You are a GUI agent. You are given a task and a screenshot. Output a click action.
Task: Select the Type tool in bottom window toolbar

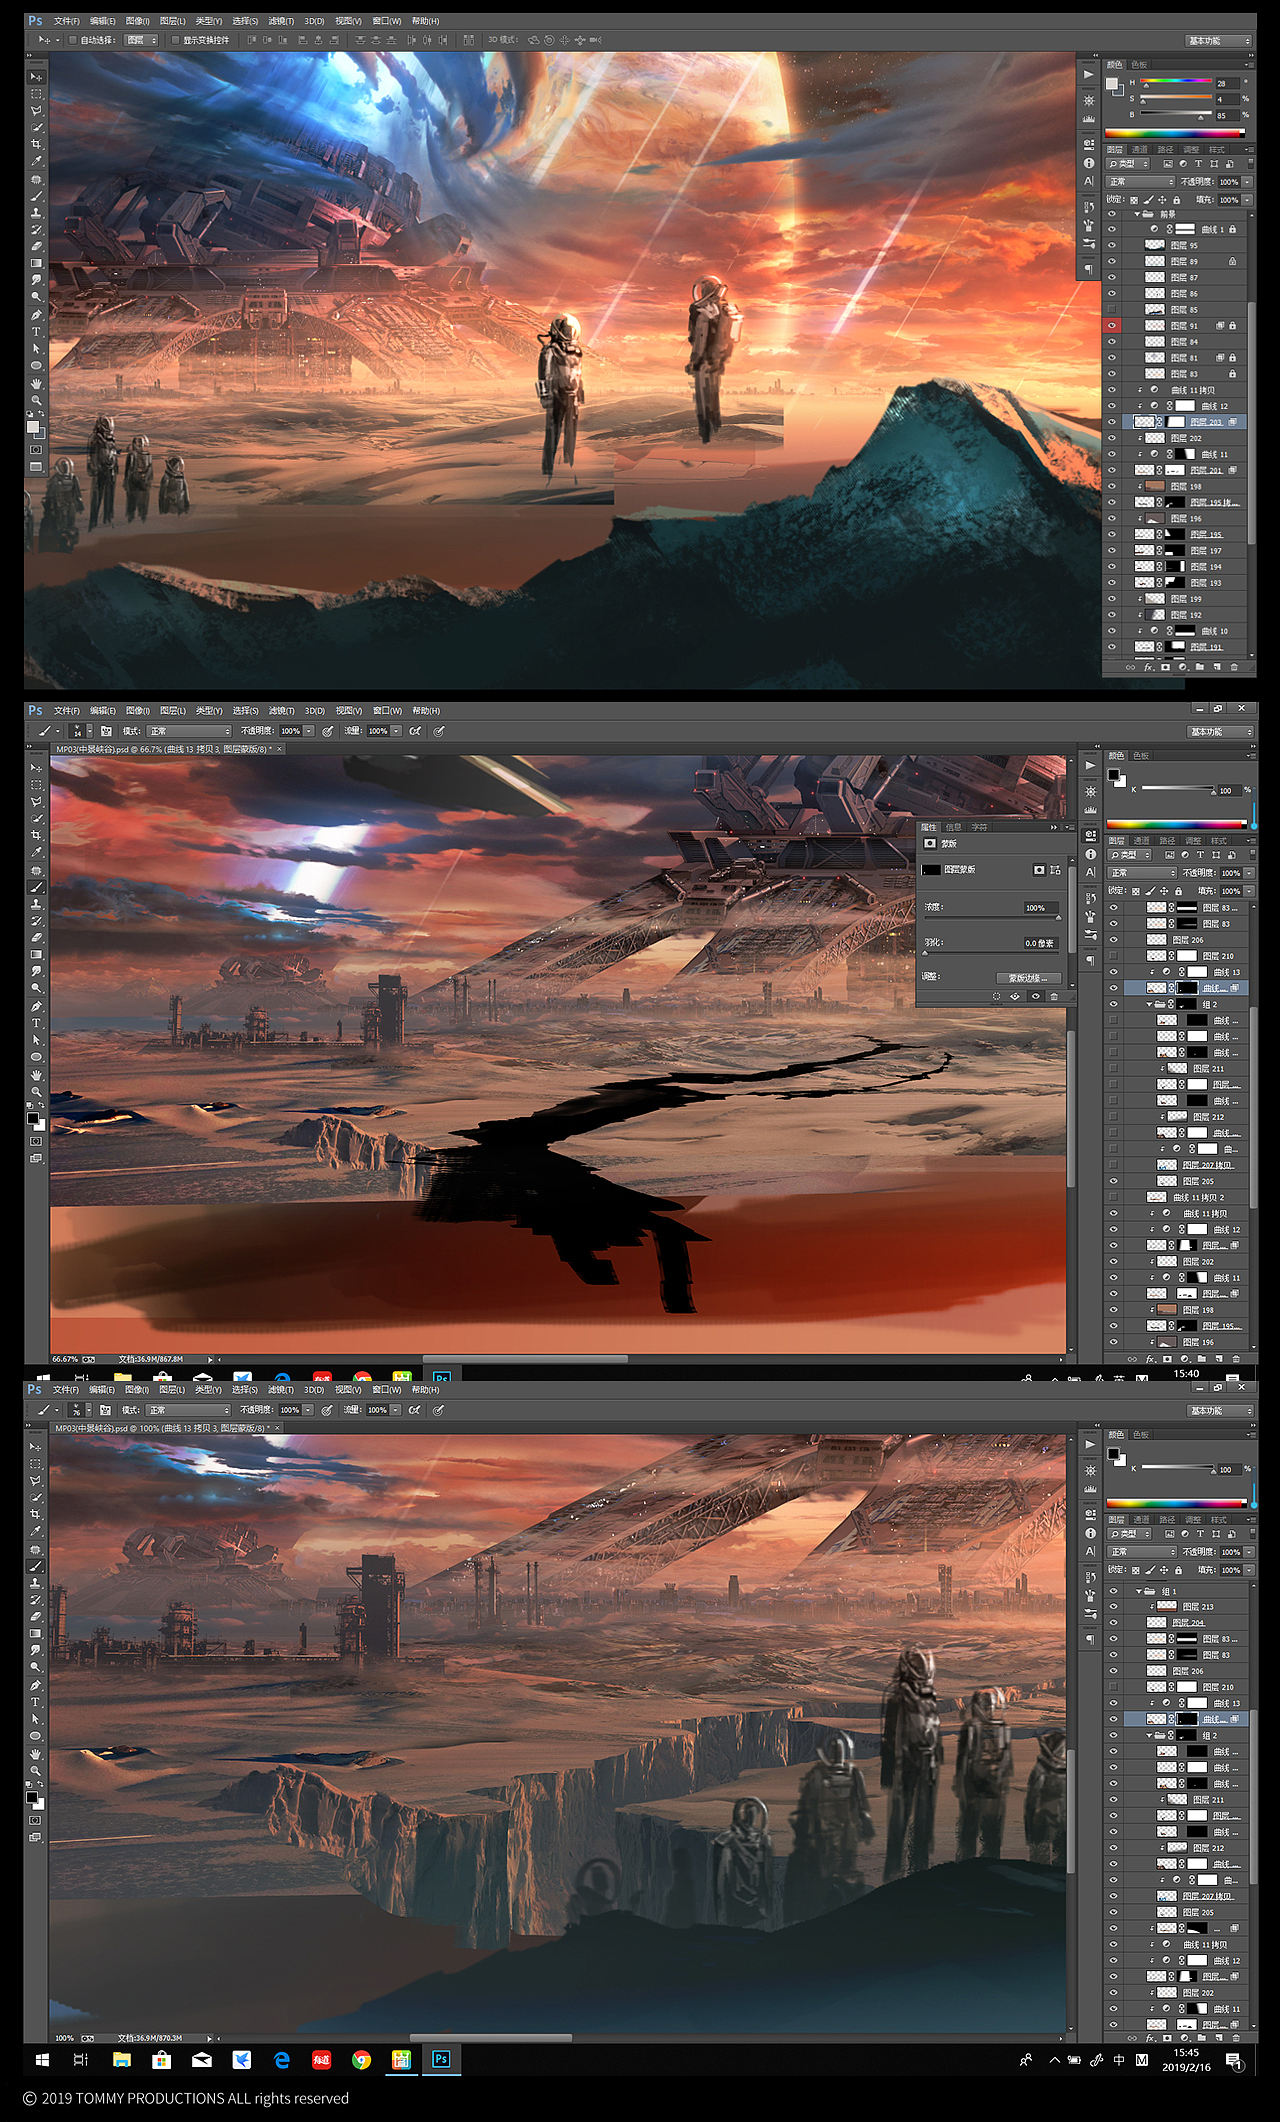click(36, 1702)
